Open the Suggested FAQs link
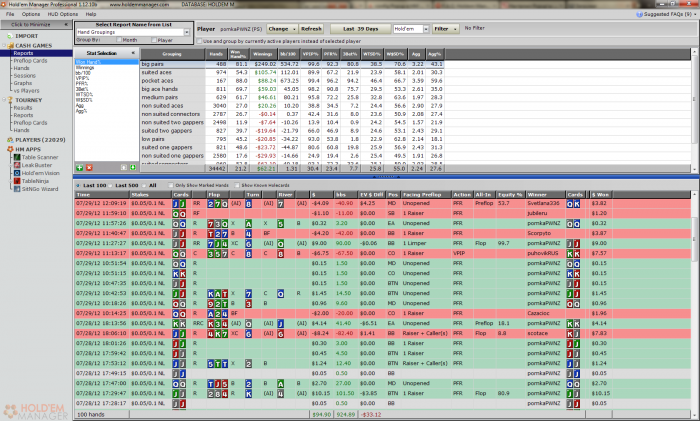The height and width of the screenshot is (421, 700). pyautogui.click(x=668, y=14)
